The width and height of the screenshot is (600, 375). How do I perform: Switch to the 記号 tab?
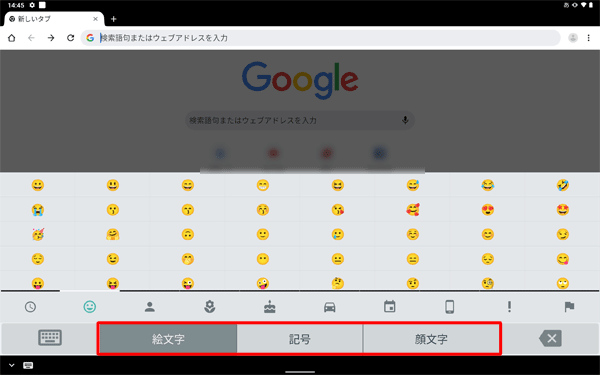(300, 339)
